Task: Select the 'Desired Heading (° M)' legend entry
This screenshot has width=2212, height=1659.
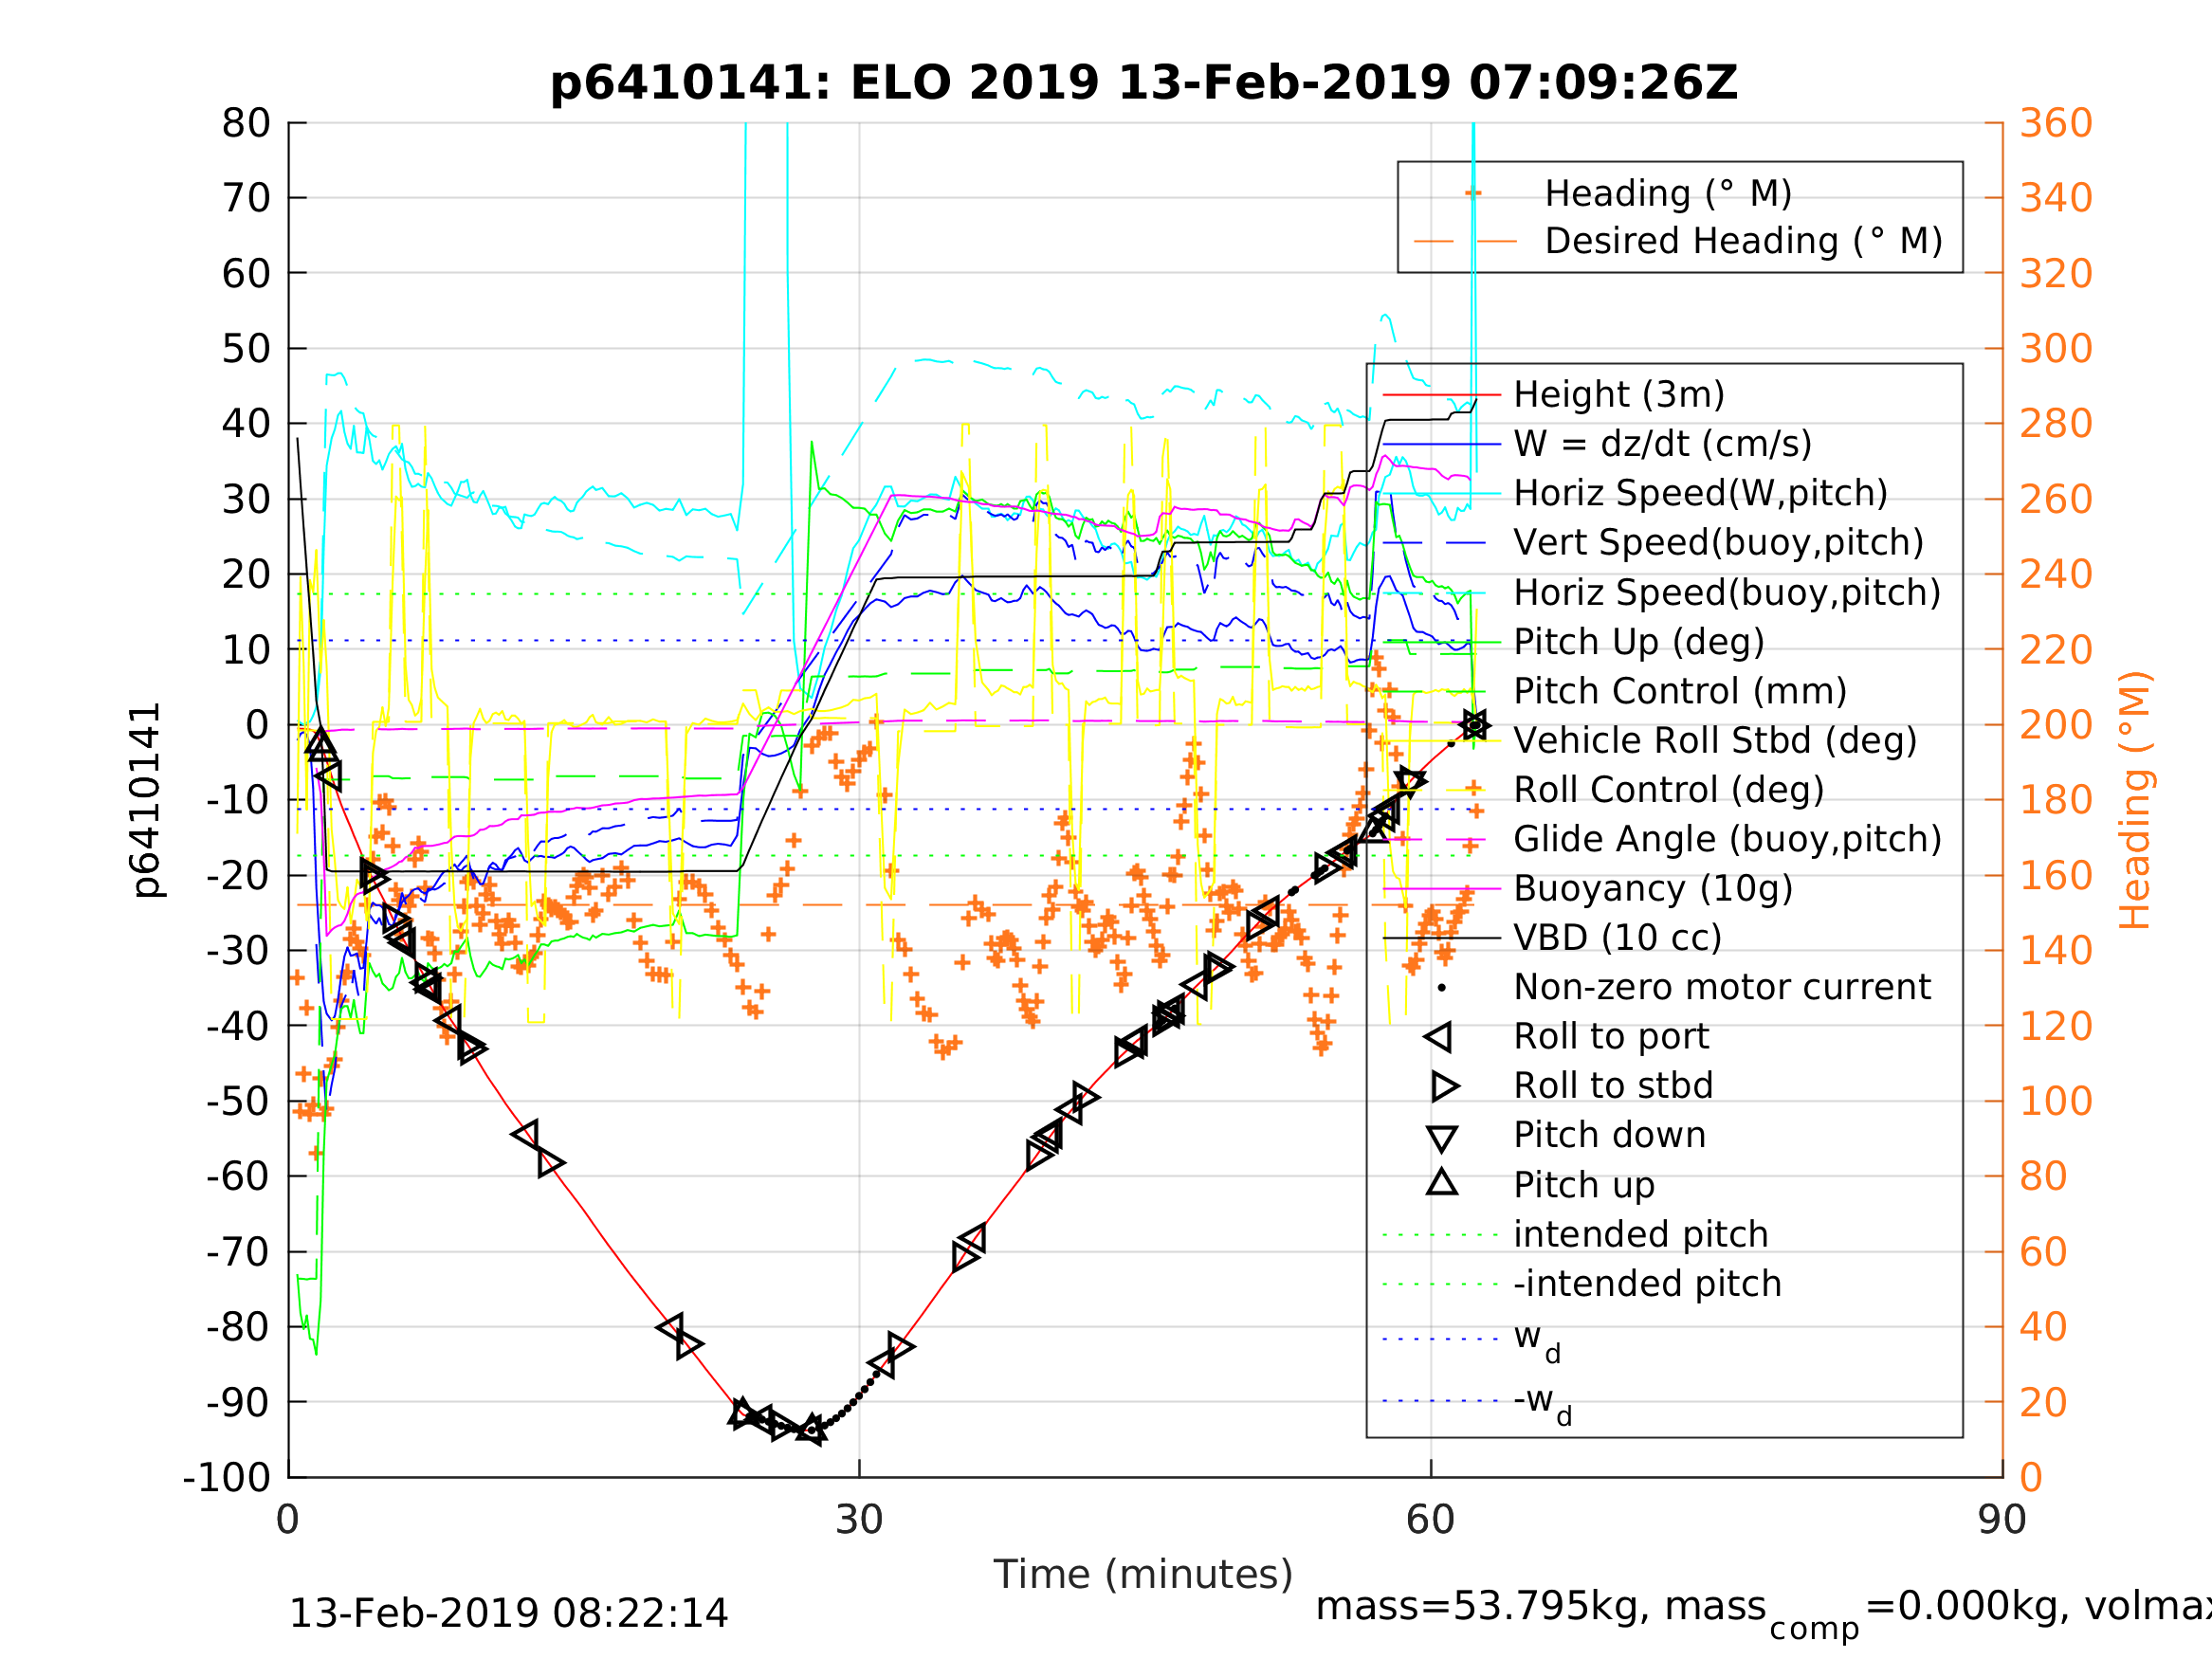Action: 1744,241
